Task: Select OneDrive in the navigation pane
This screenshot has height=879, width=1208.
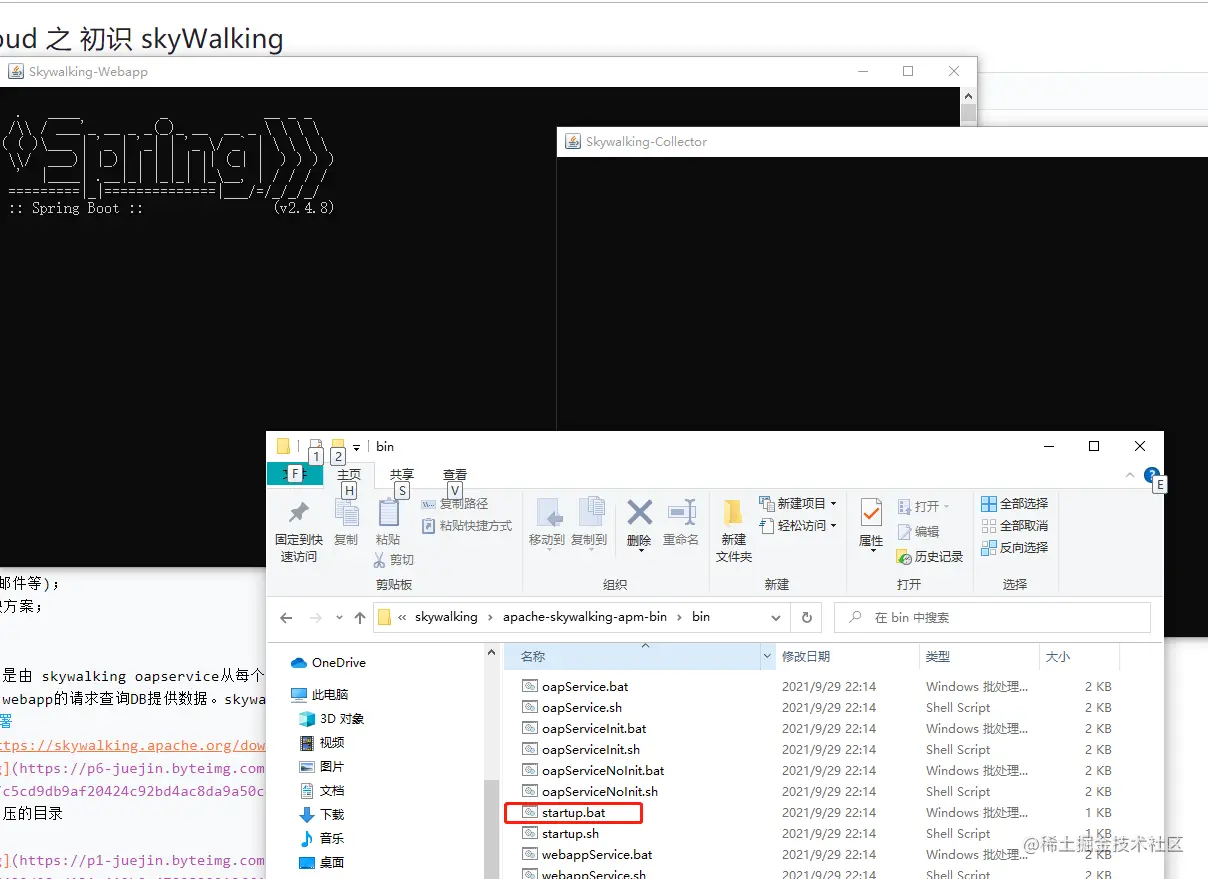Action: tap(329, 663)
